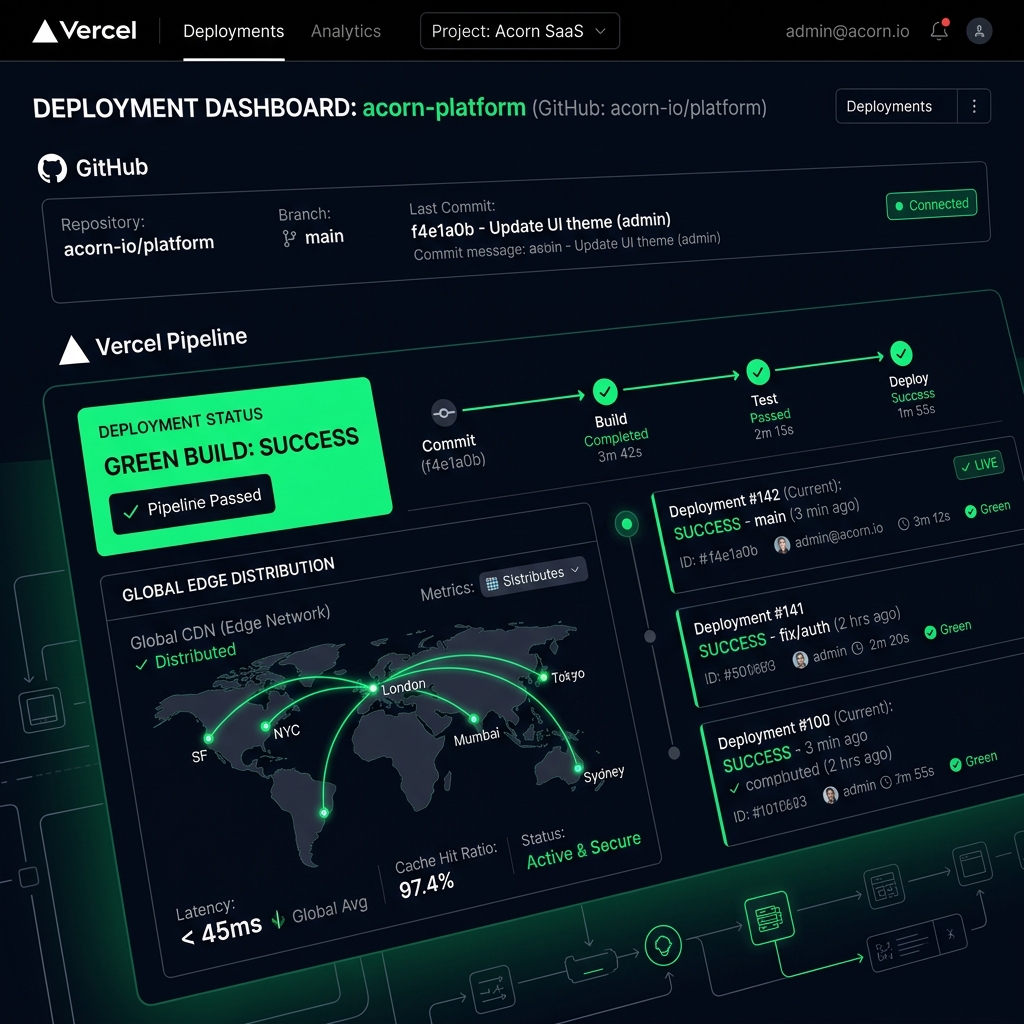Select the South America map node
This screenshot has height=1024, width=1024.
coord(324,812)
